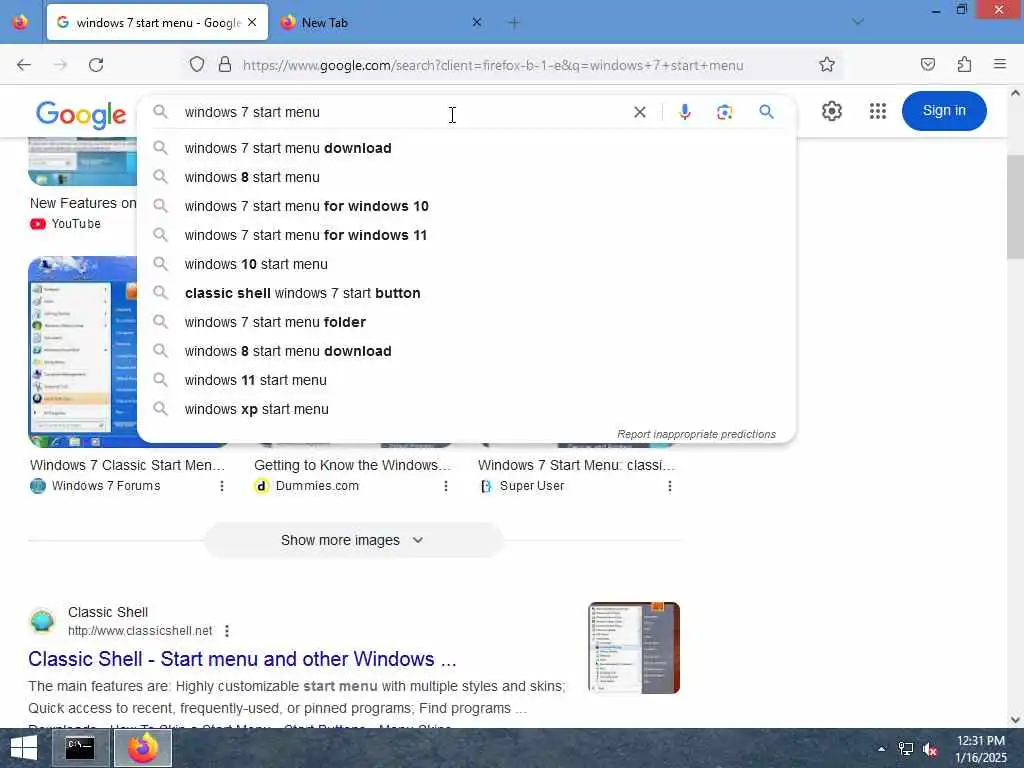The width and height of the screenshot is (1024, 768).
Task: Click Firefox icon in the taskbar
Action: 143,748
